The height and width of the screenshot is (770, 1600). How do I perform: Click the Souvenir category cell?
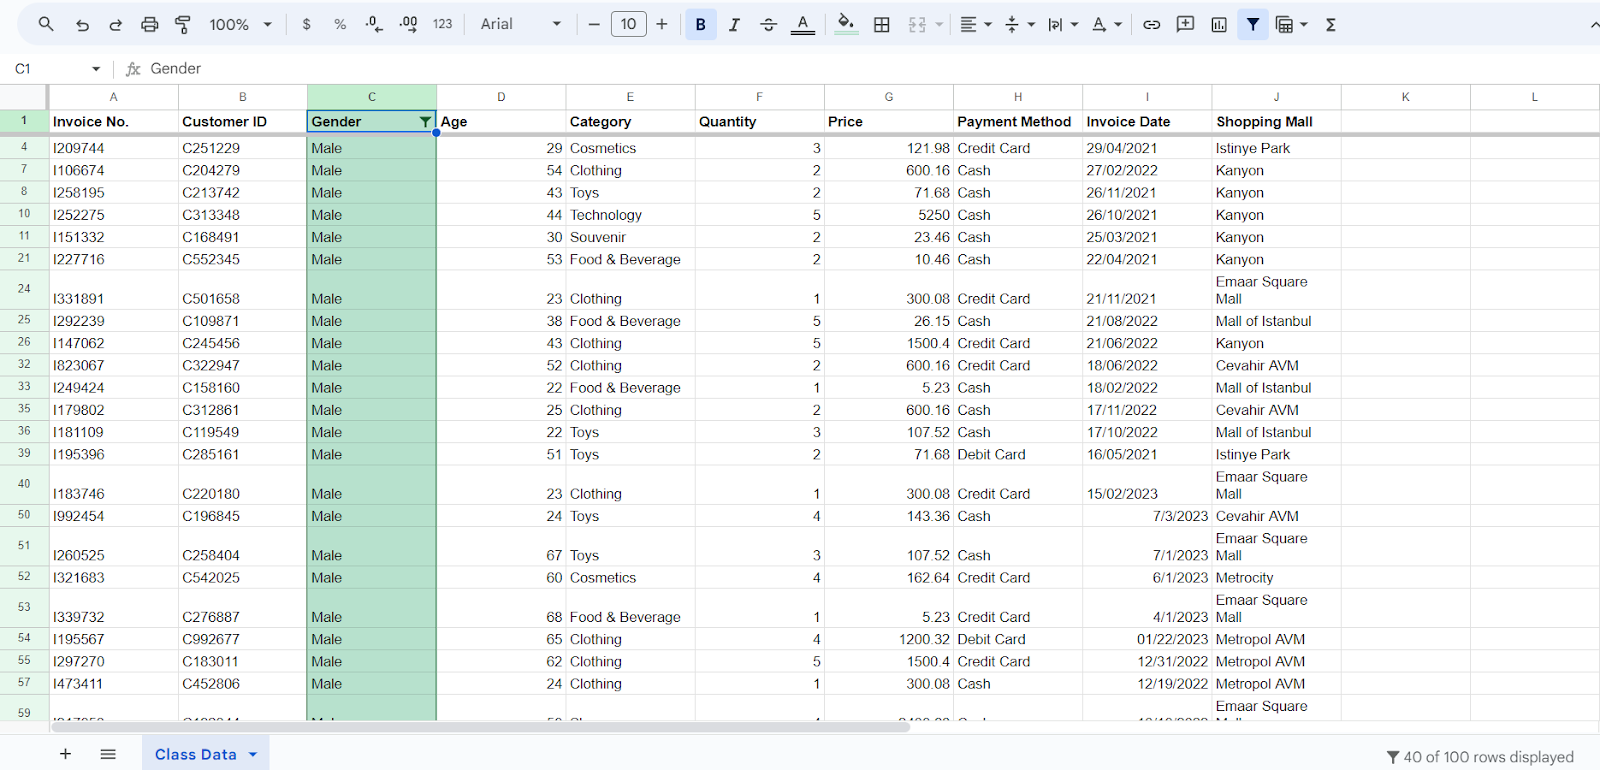630,237
